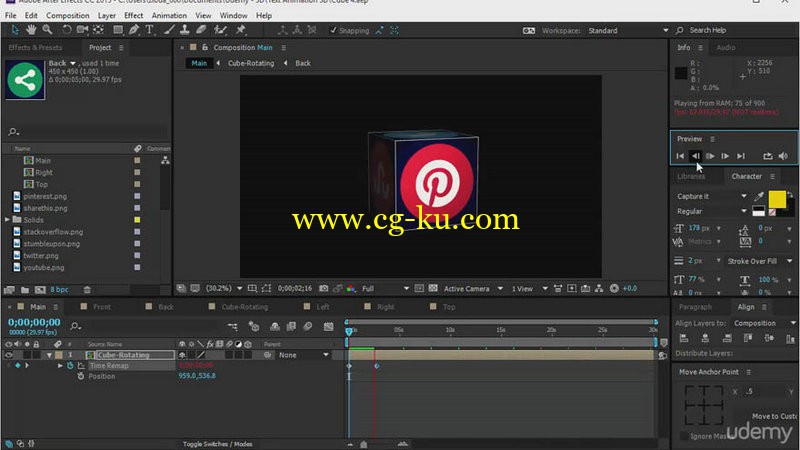This screenshot has width=800, height=450.
Task: Click the yellow fill color swatch
Action: 777,199
